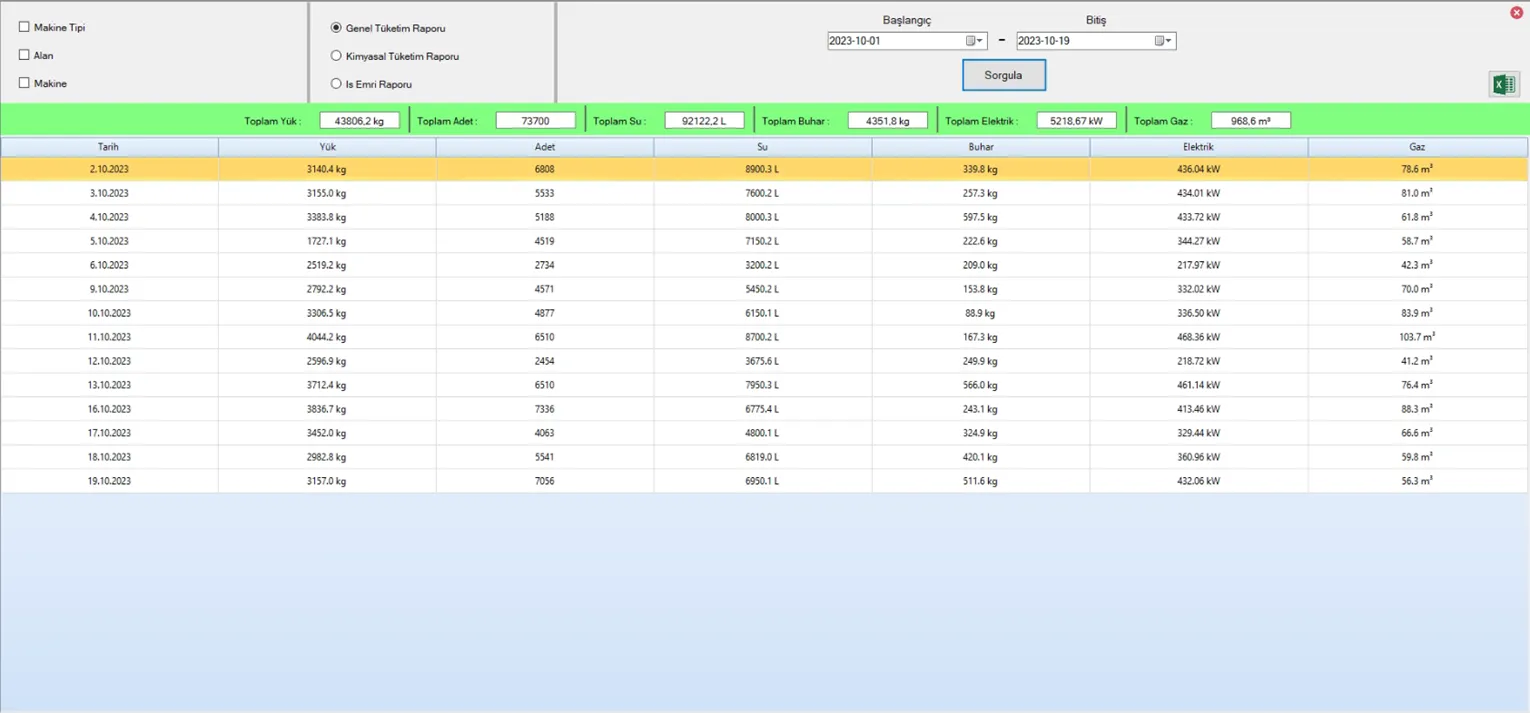Screen dimensions: 1530x713
Task: Sort table by Tarih column header
Action: 109,147
